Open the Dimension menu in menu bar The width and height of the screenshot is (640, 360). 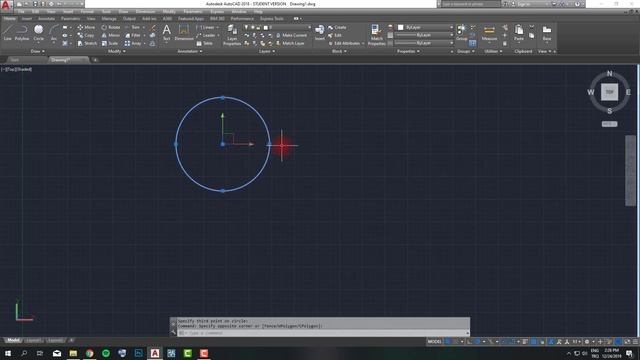coord(145,12)
